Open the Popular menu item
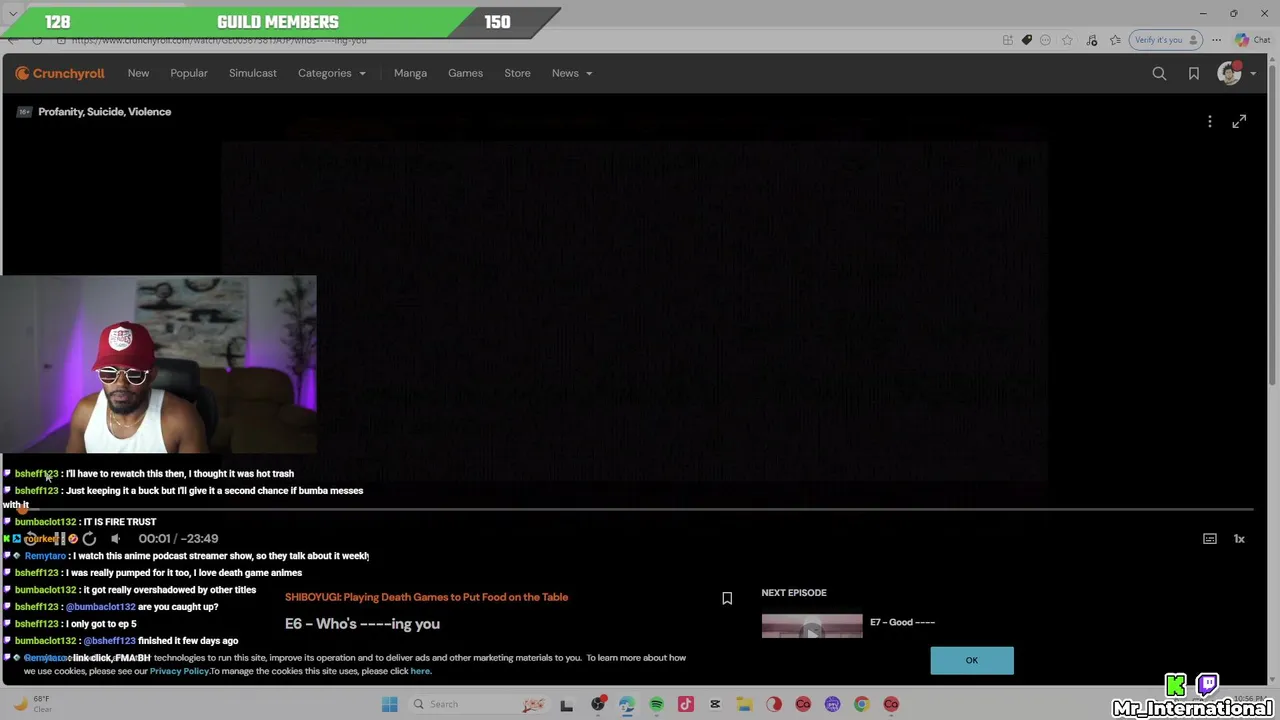This screenshot has width=1280, height=720. tap(189, 73)
